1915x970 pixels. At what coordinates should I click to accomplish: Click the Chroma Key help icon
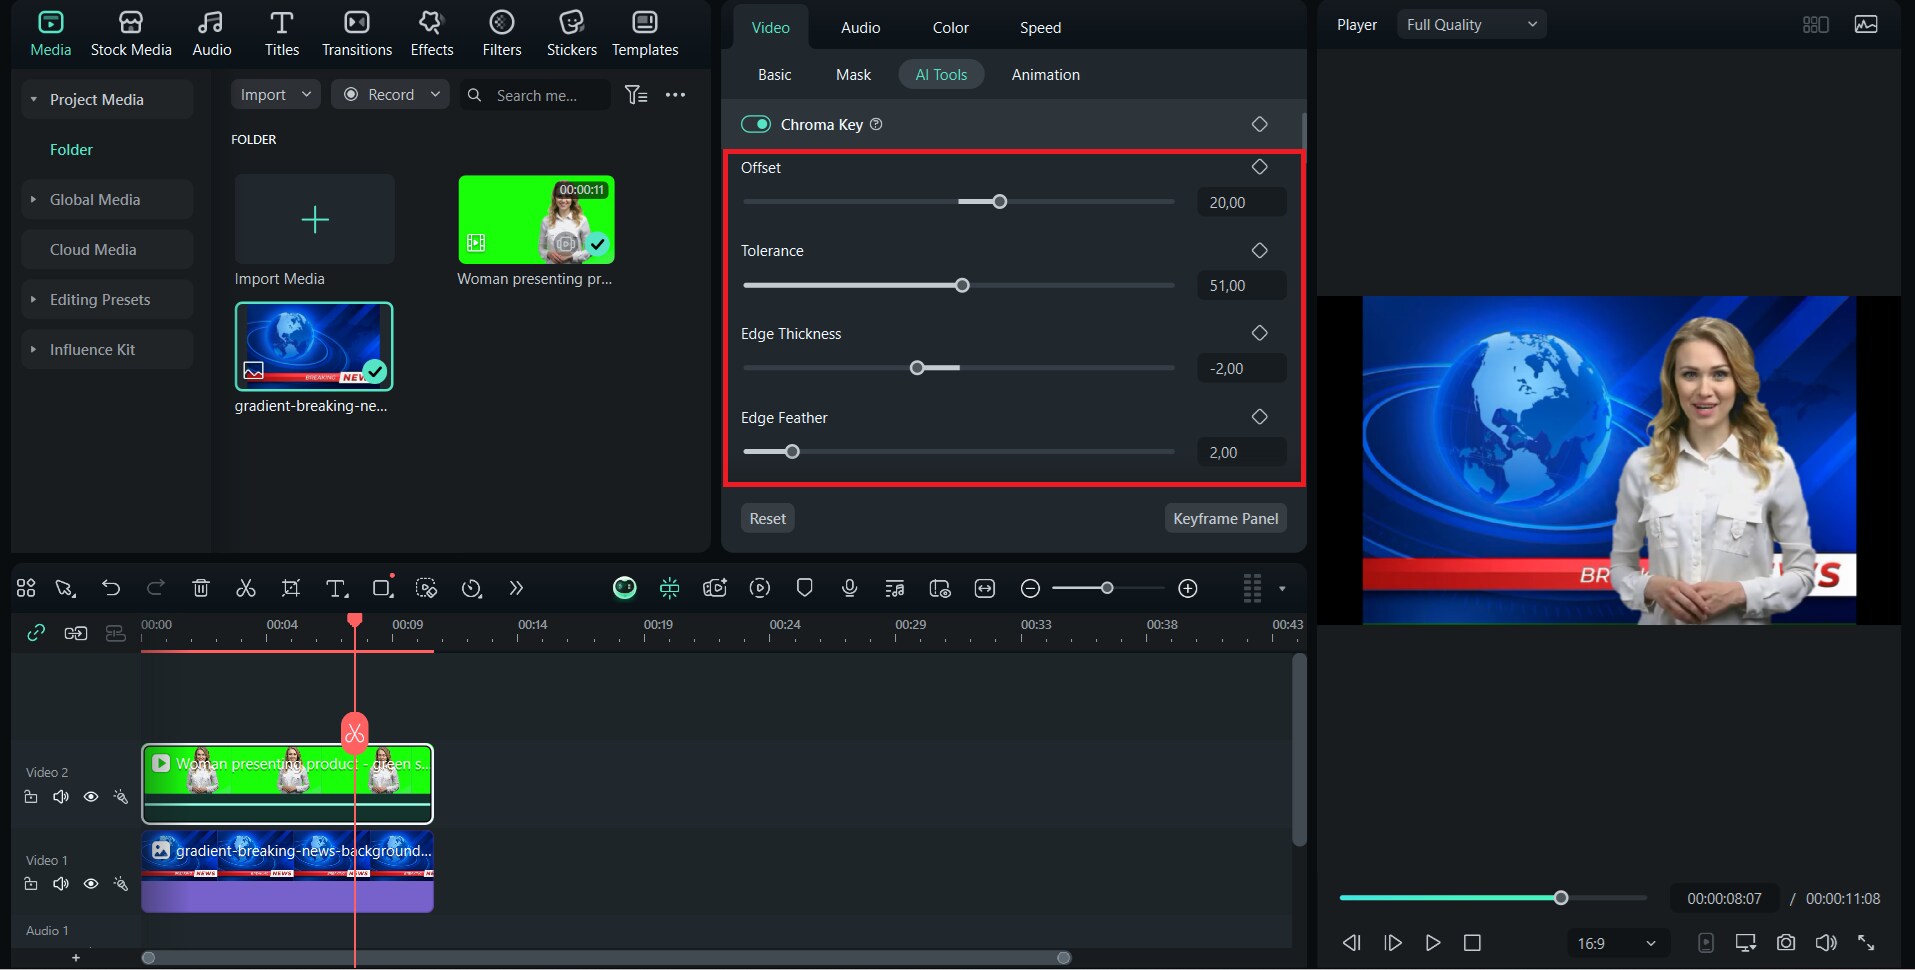click(876, 124)
